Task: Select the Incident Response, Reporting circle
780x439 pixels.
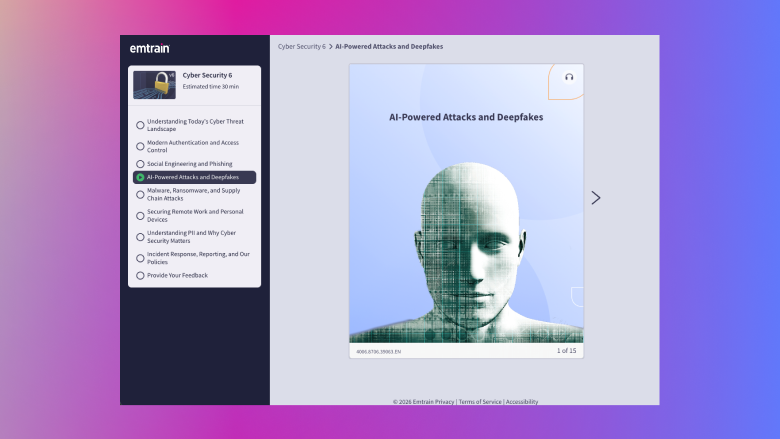Action: 140,258
